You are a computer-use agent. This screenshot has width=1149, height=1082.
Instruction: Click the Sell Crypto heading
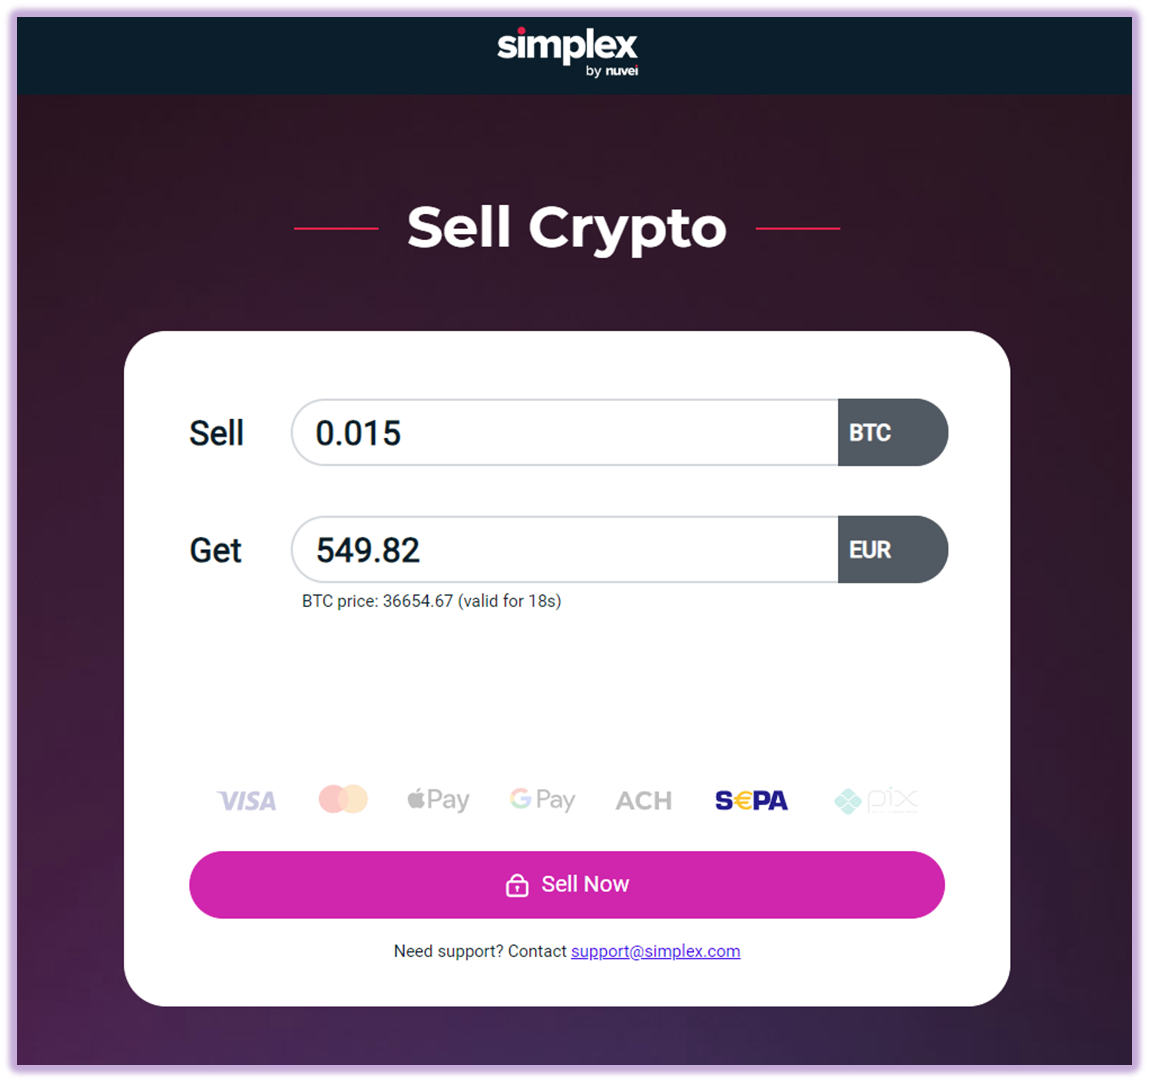[x=566, y=228]
